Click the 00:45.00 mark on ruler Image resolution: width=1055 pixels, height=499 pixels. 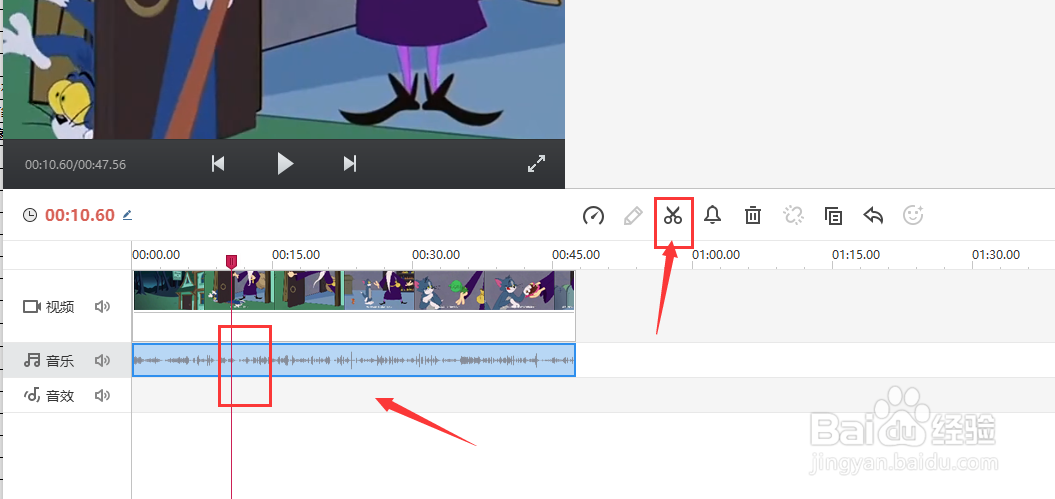tap(576, 255)
